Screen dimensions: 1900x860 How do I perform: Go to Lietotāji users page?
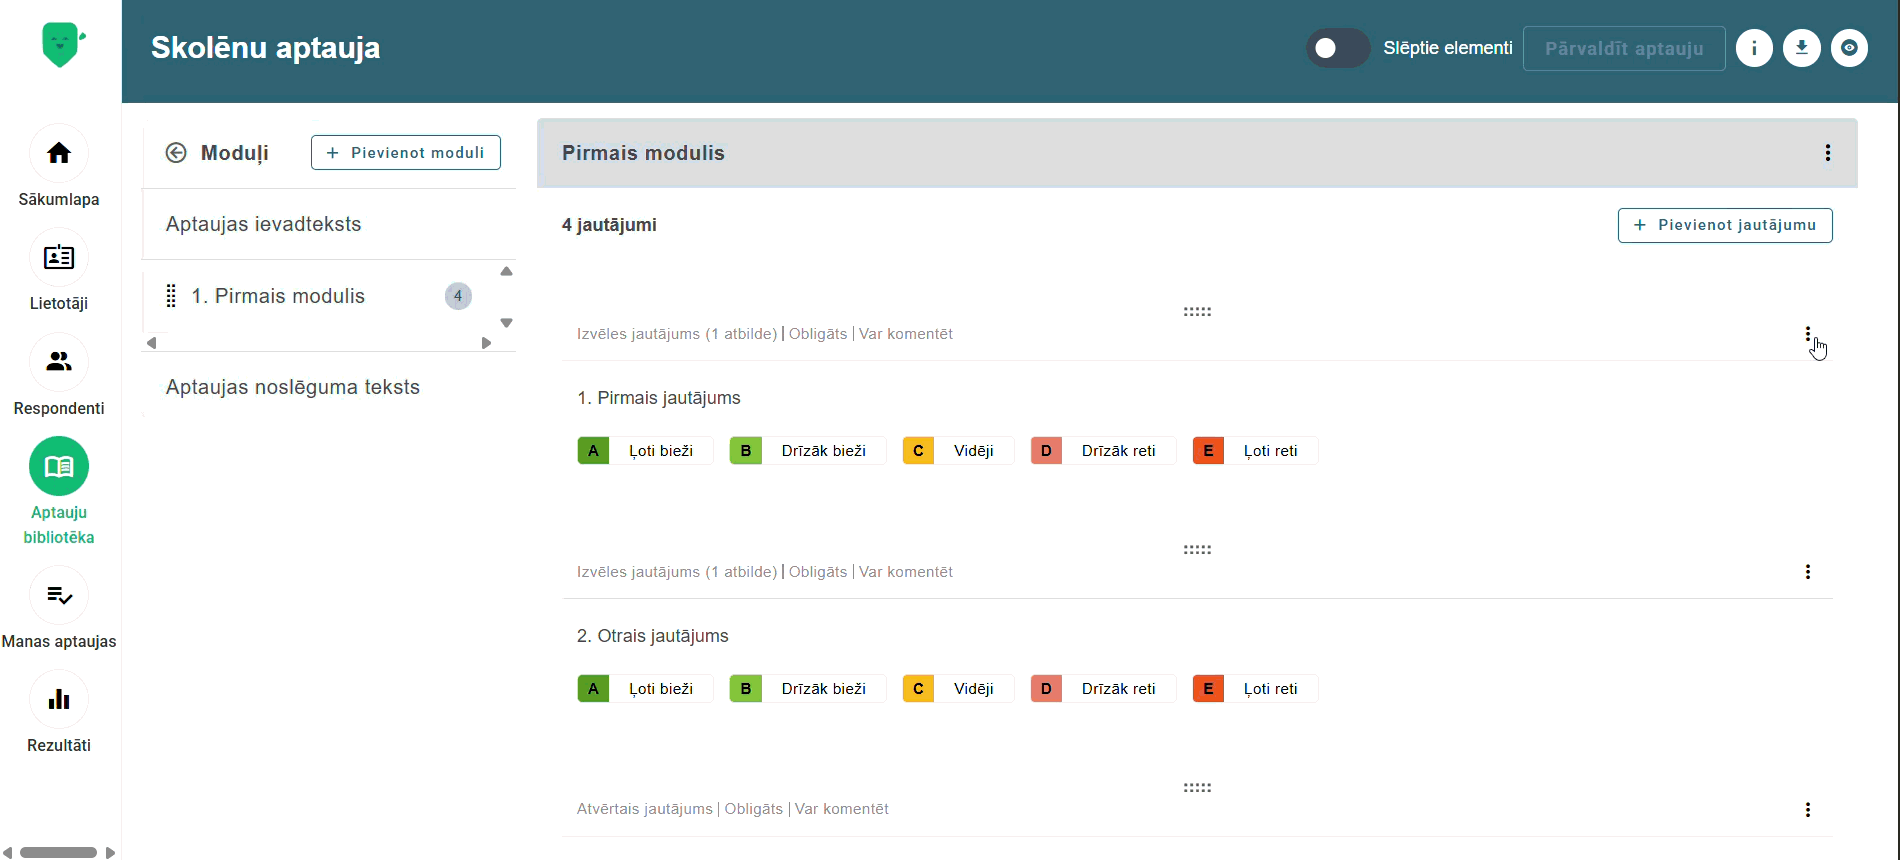[59, 258]
